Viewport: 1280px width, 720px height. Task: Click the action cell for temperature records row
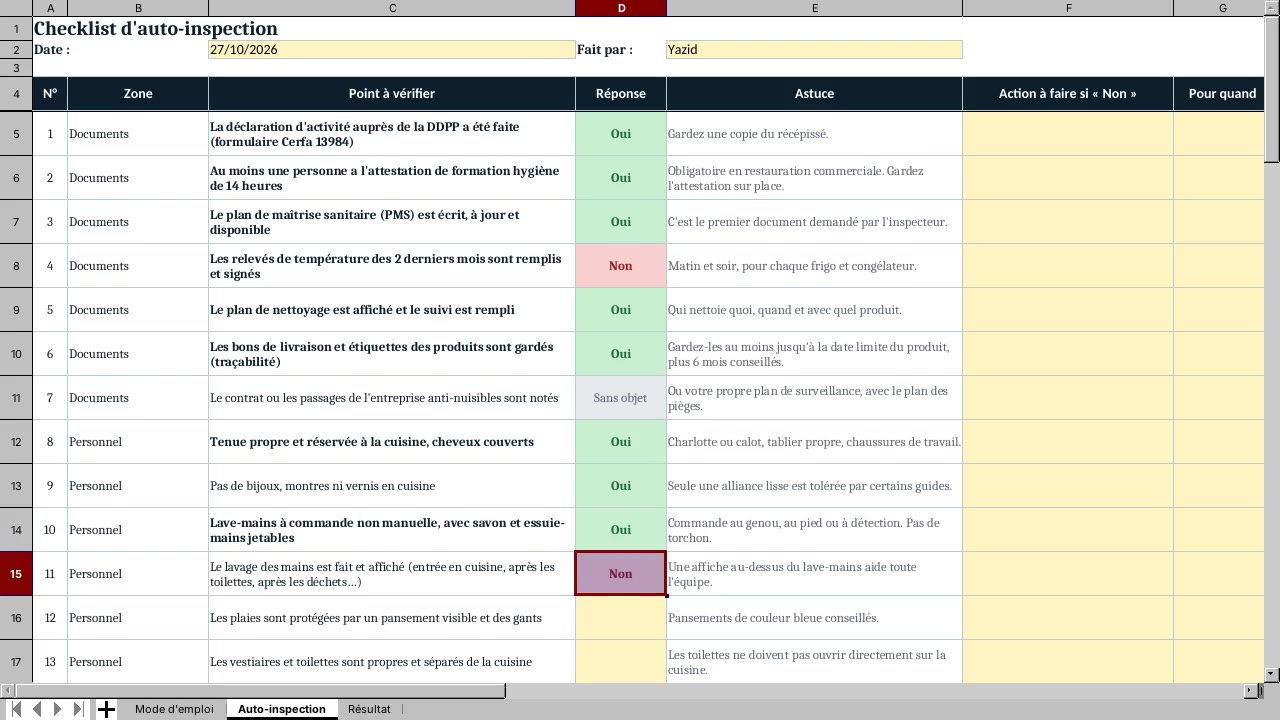[1068, 266]
